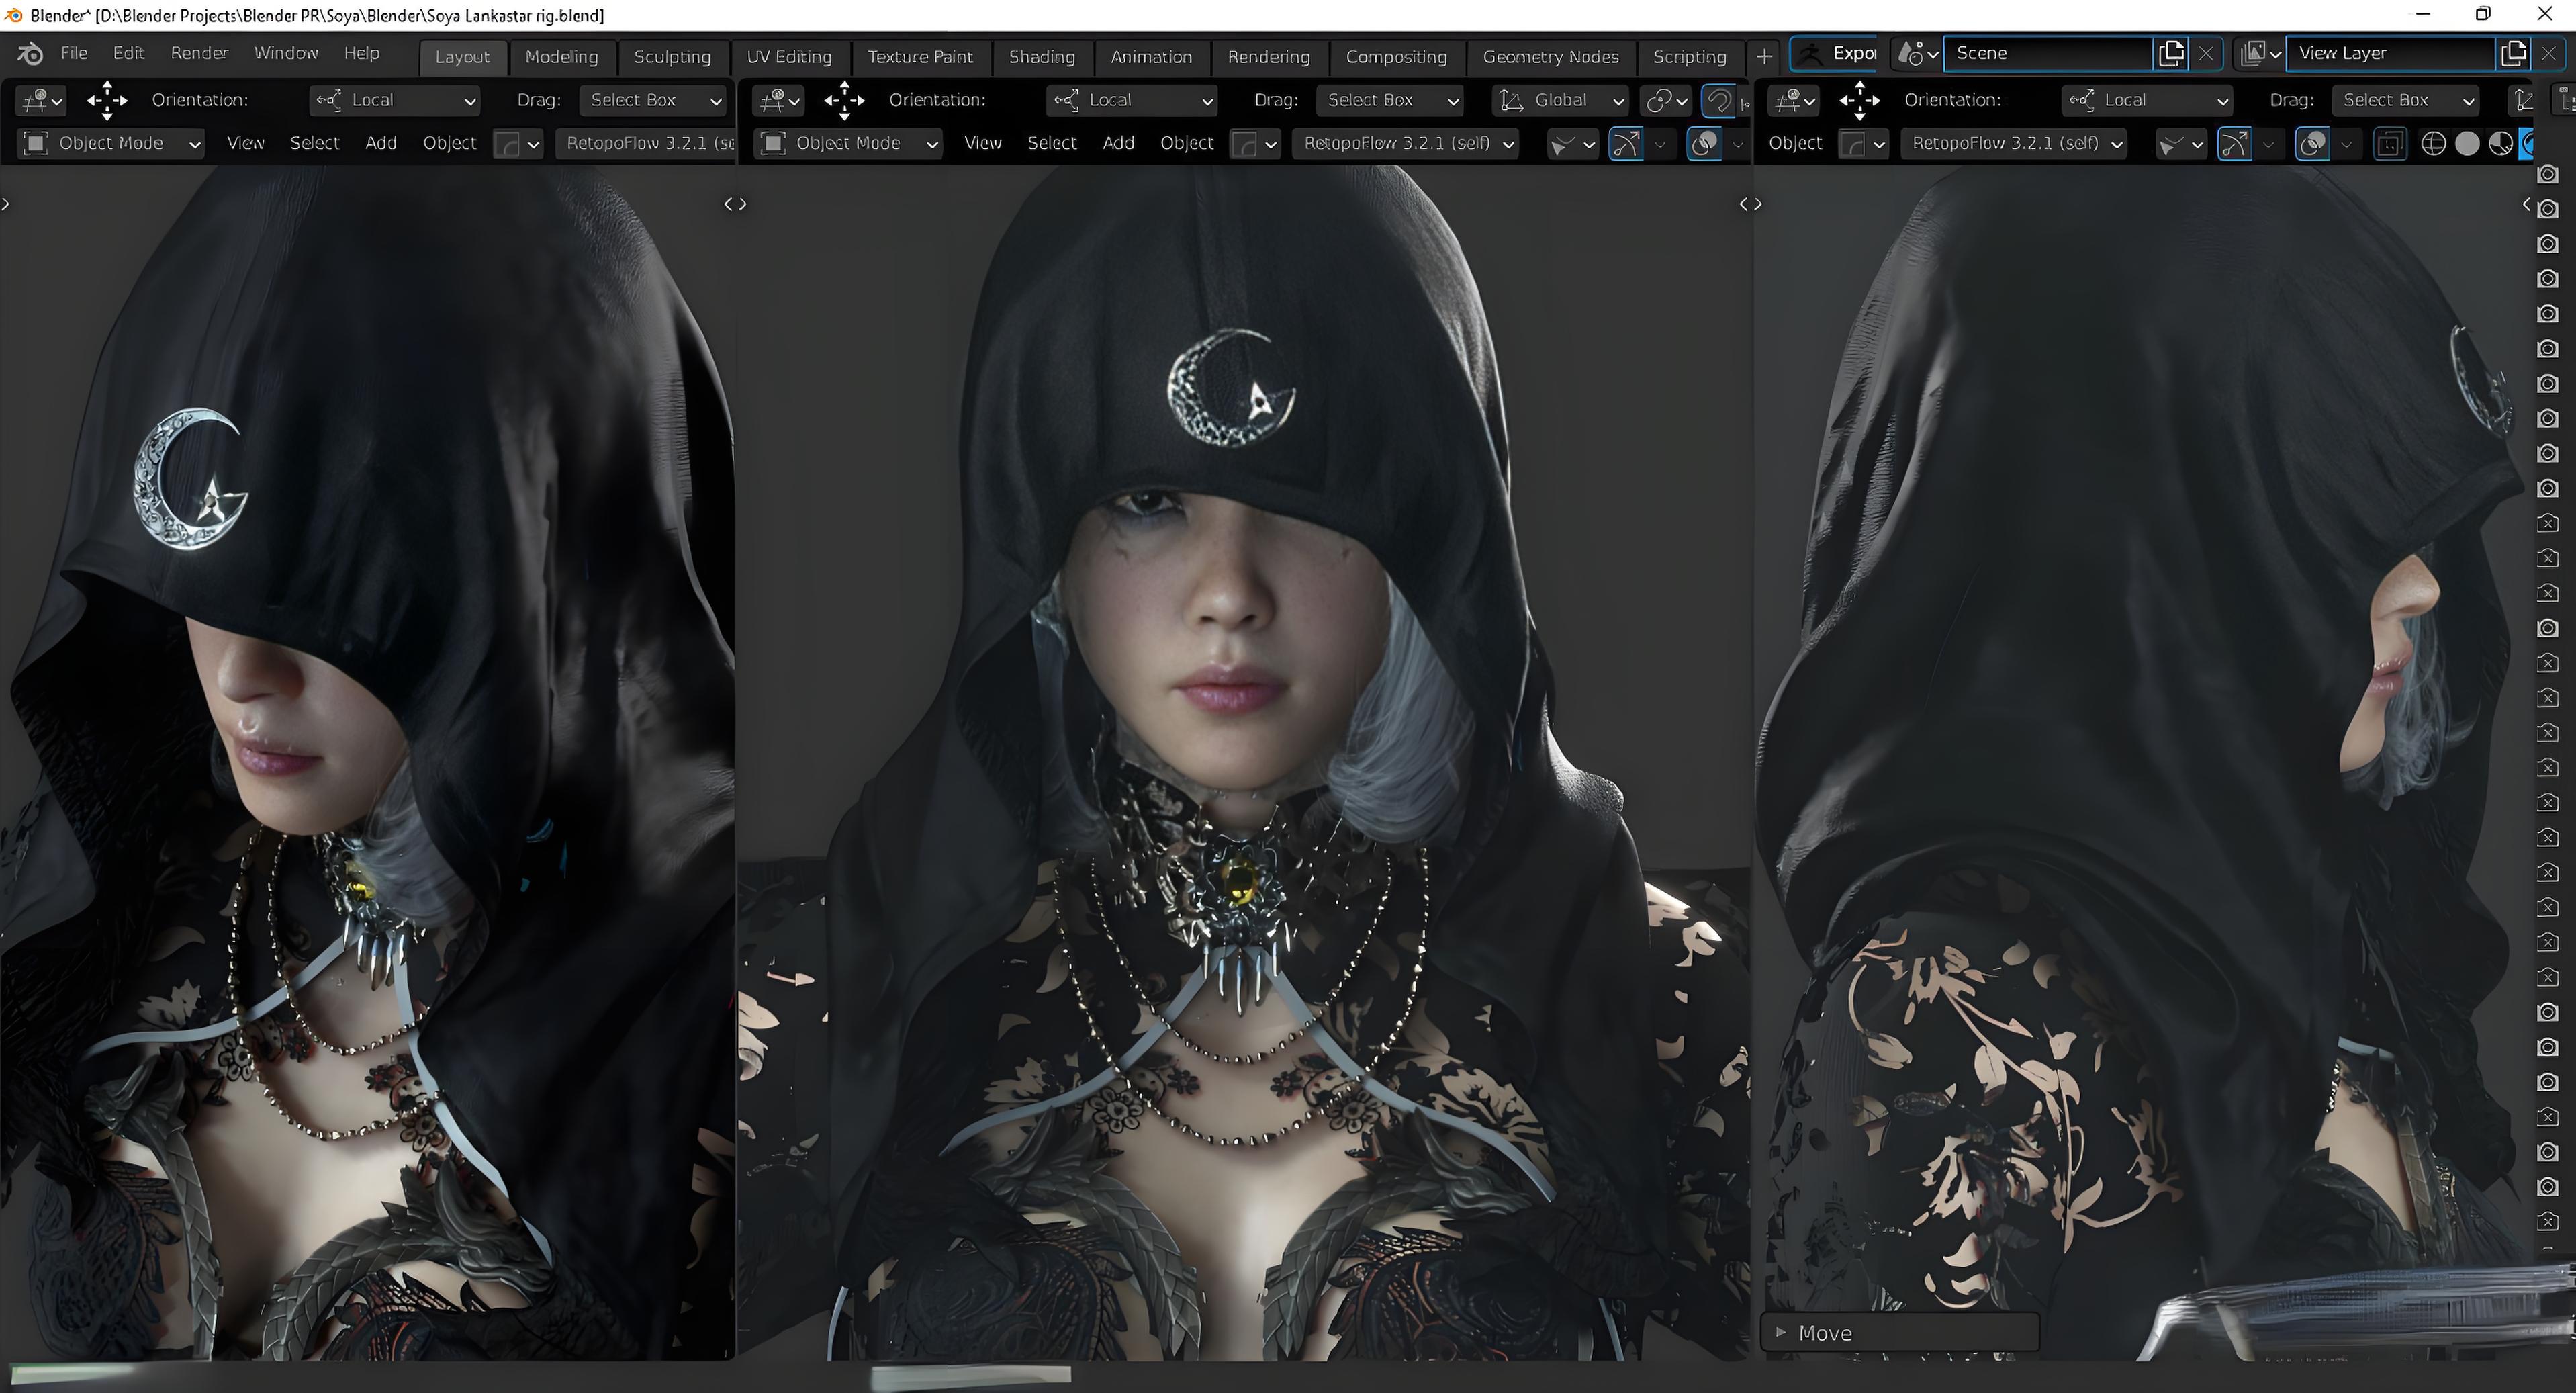Add a new workspace with plus icon
The width and height of the screenshot is (2576, 1393).
pyautogui.click(x=1764, y=57)
